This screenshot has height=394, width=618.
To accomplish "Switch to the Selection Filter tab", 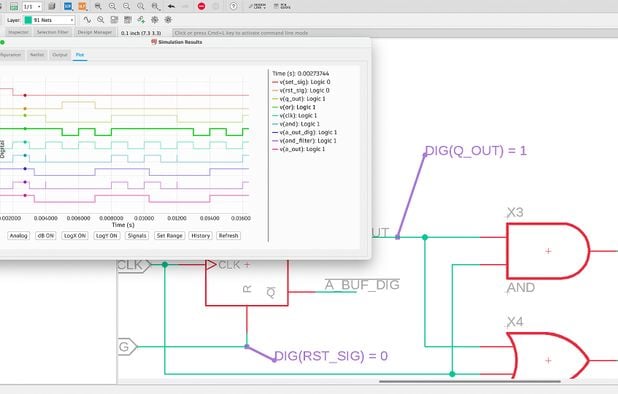I will [x=52, y=32].
